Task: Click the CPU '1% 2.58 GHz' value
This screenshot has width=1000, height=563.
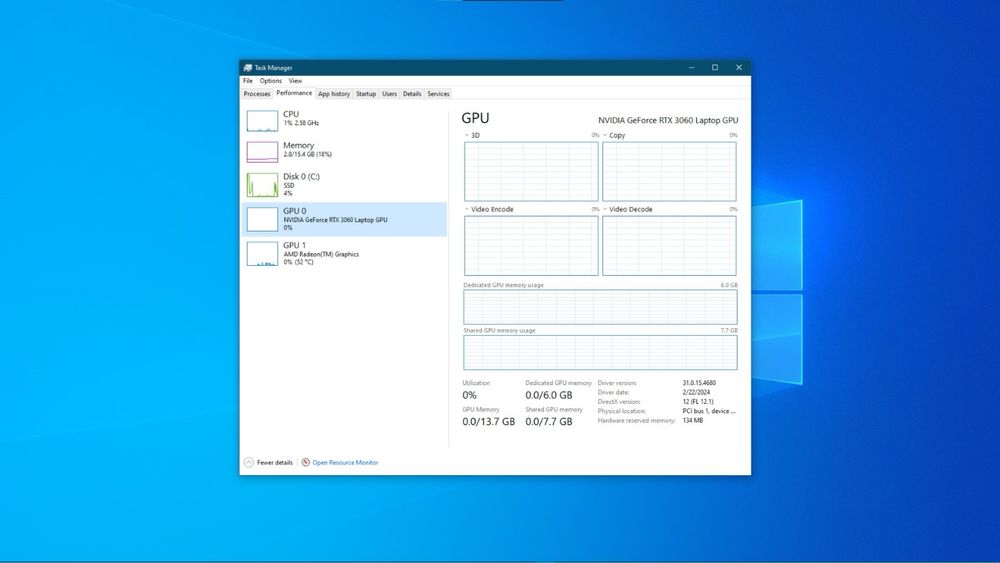Action: (301, 123)
